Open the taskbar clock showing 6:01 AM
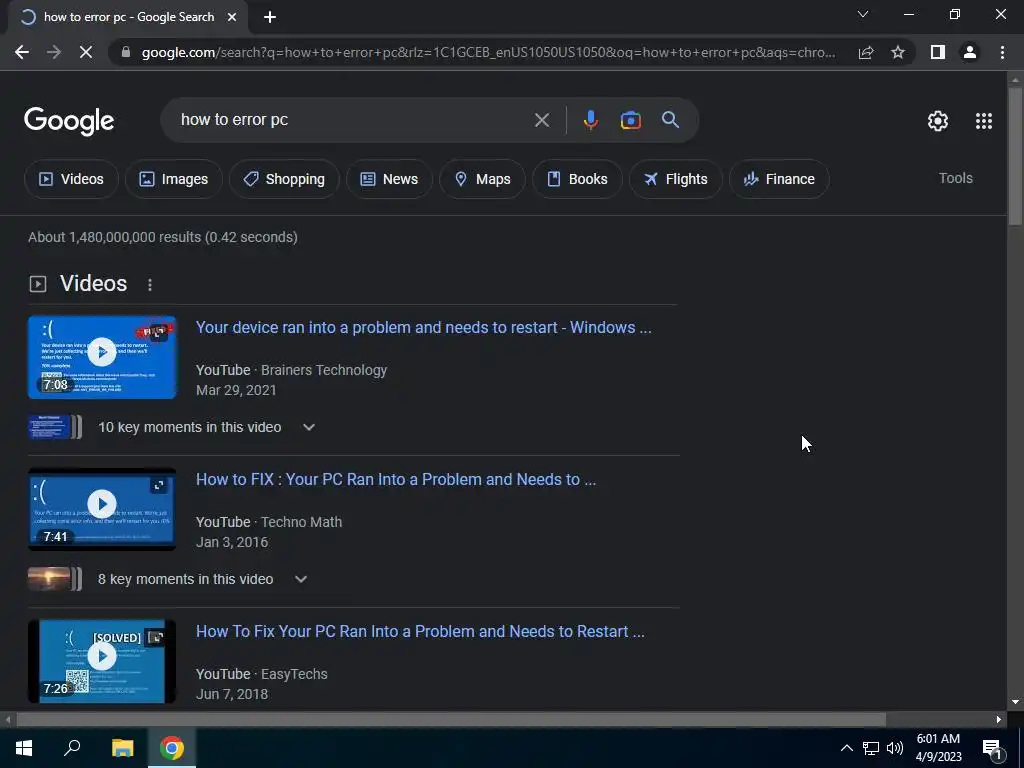1024x768 pixels. point(938,748)
